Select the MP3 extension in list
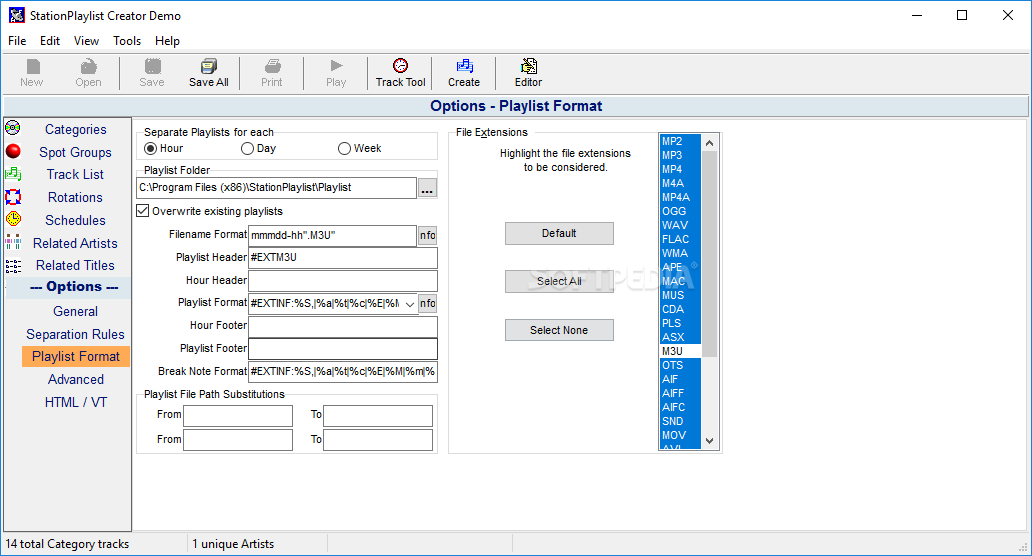 click(680, 155)
